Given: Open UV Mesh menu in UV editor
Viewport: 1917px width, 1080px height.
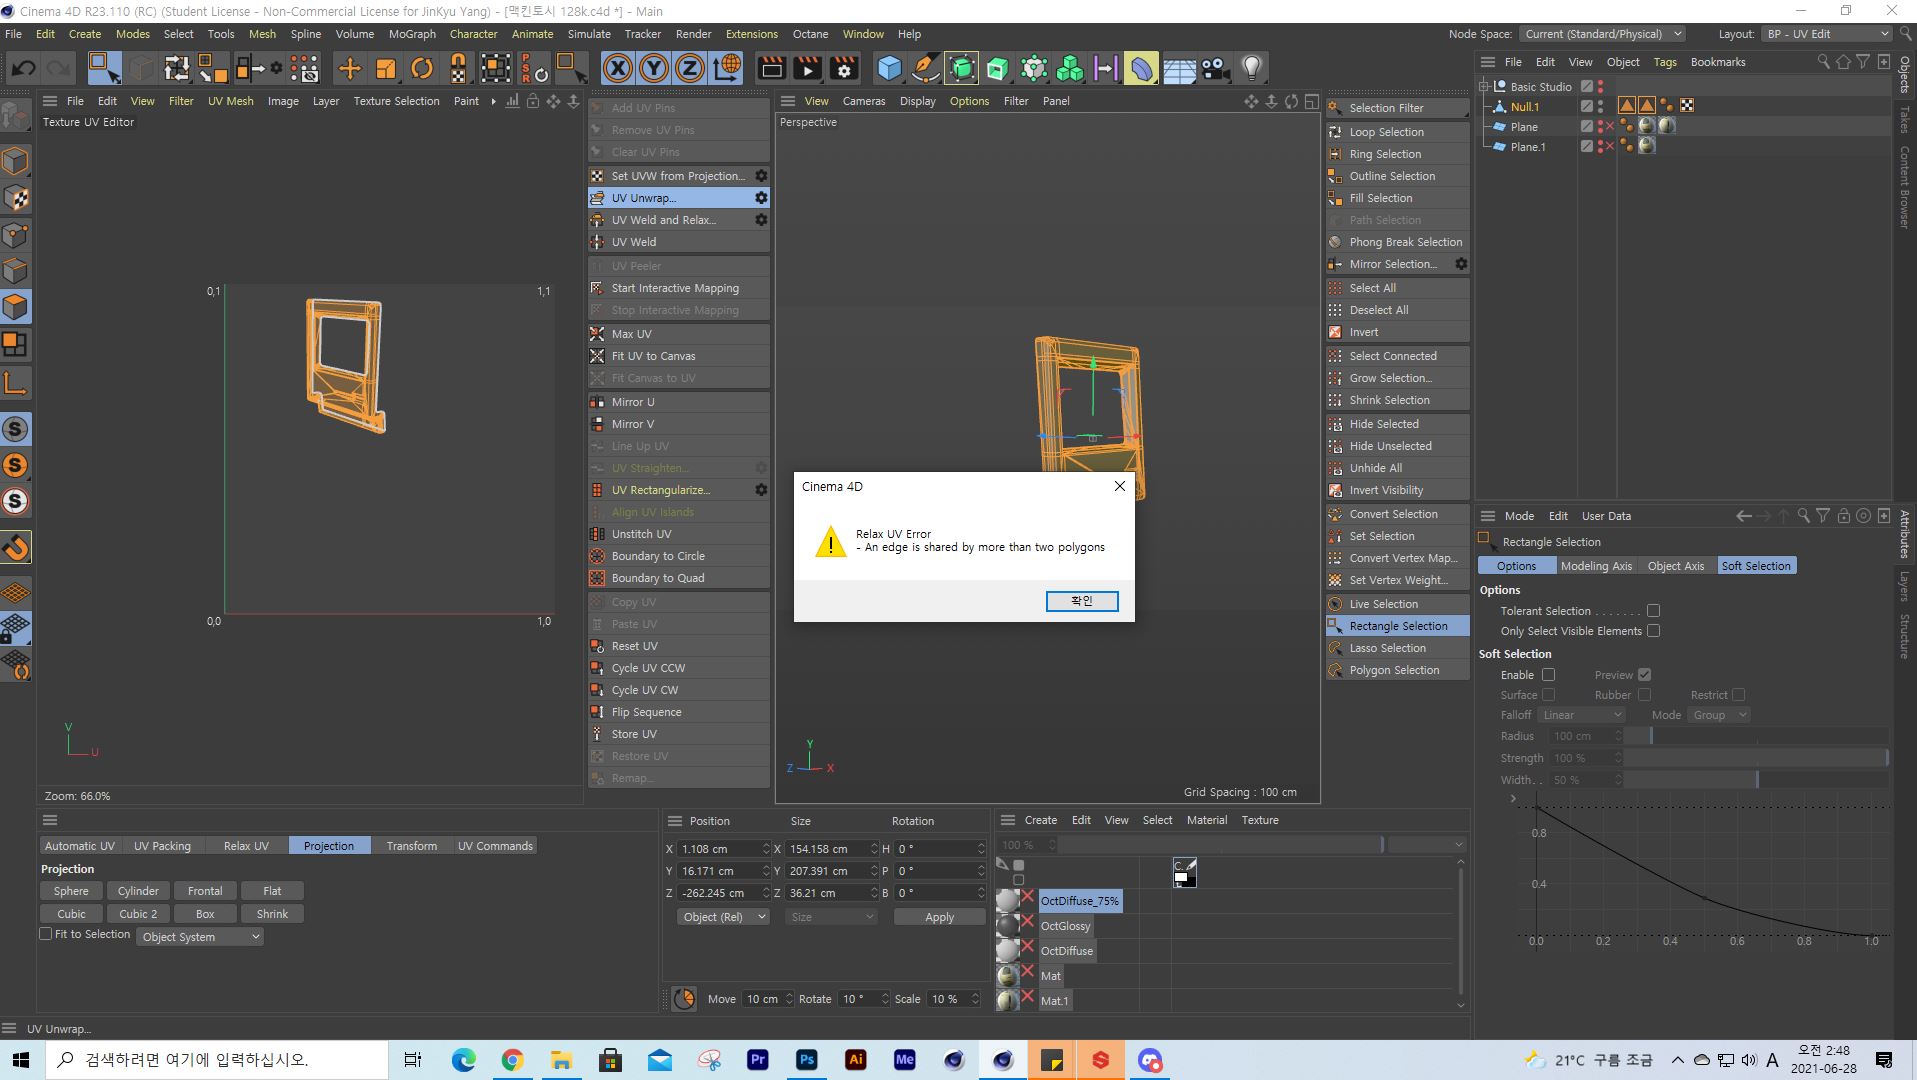Looking at the screenshot, I should click(x=230, y=101).
